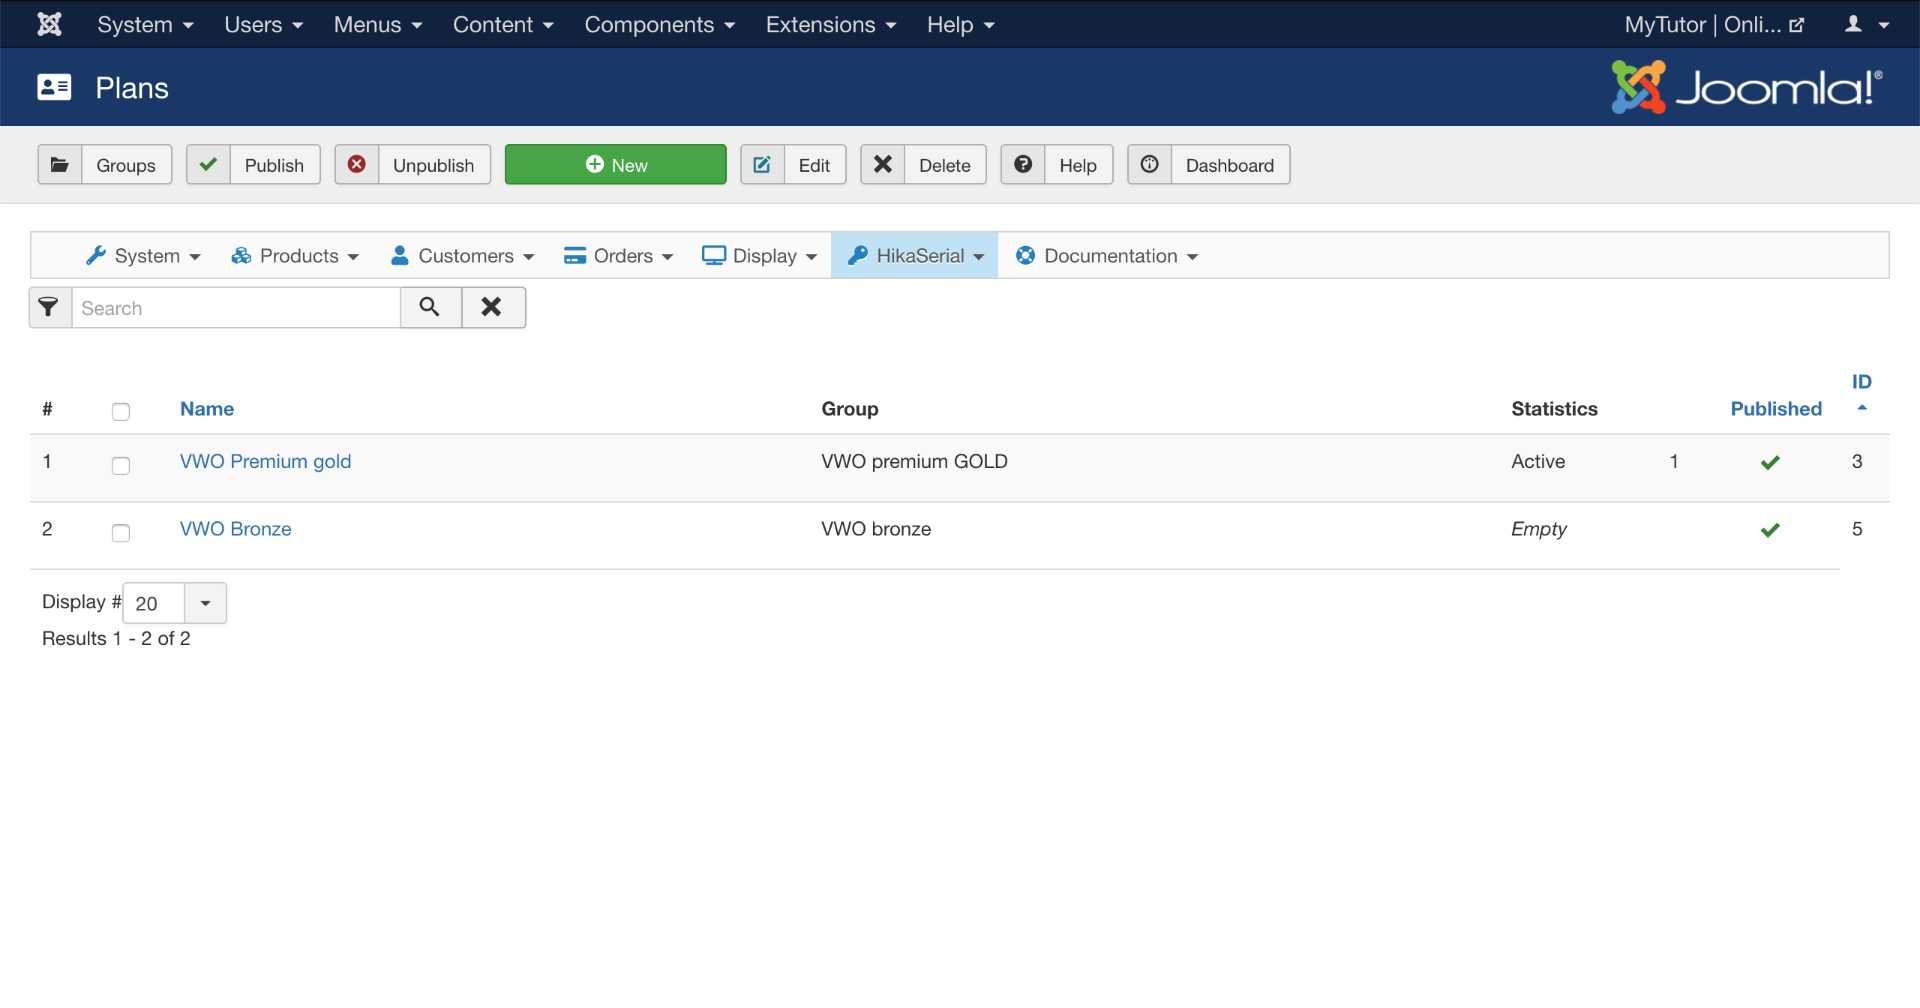Screen dimensions: 1920x1008
Task: Click the green New button
Action: pos(616,165)
